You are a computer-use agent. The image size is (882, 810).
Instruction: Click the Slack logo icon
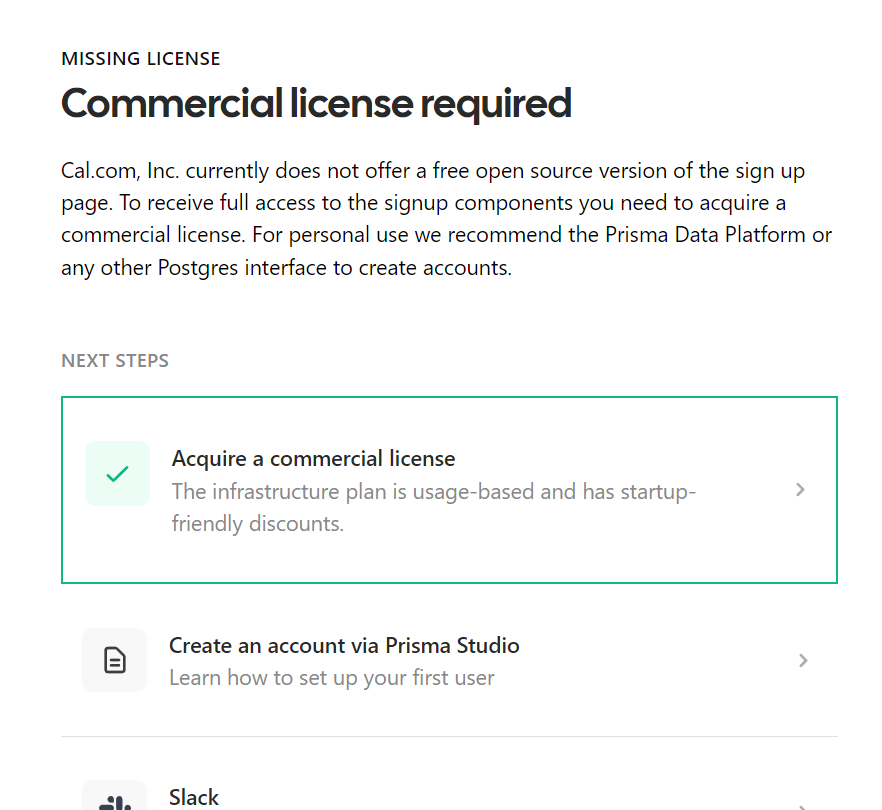click(x=115, y=802)
